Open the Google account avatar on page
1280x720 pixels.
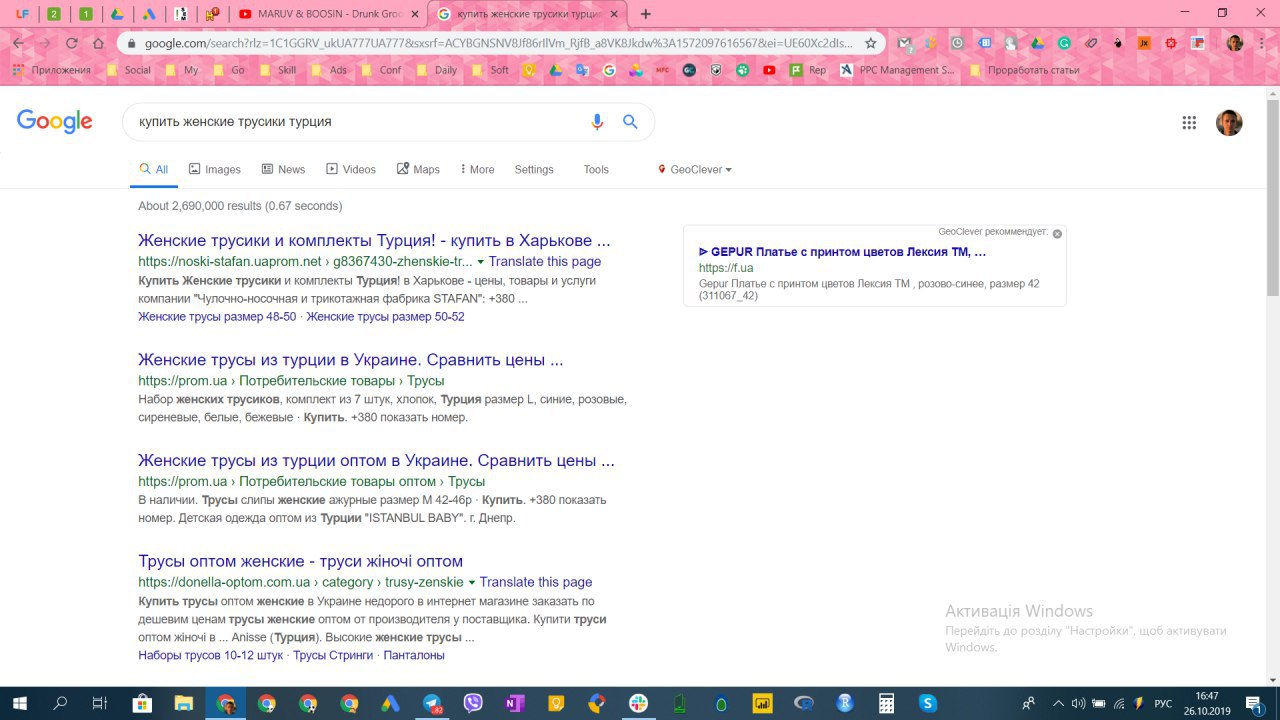click(1229, 122)
